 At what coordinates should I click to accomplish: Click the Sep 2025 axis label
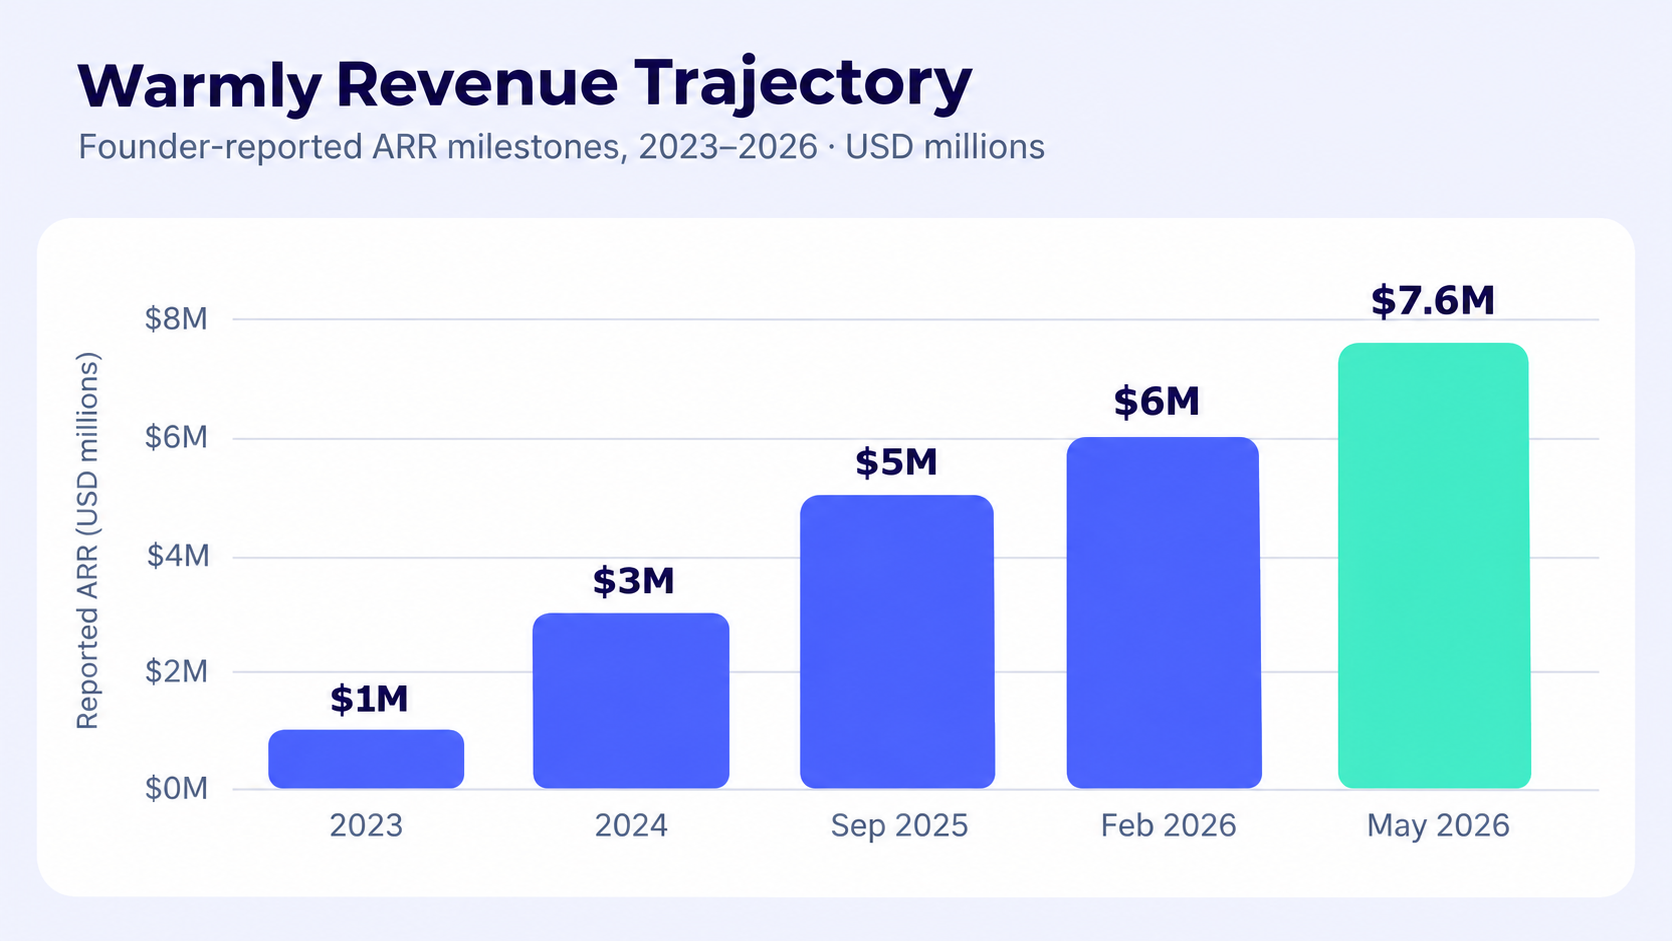tap(899, 825)
